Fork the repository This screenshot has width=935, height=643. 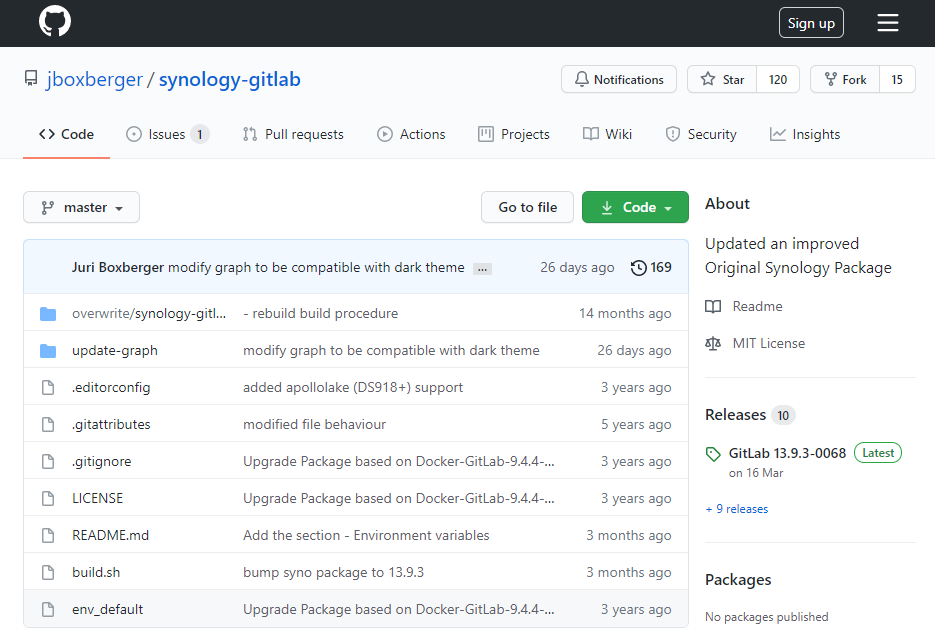[845, 79]
